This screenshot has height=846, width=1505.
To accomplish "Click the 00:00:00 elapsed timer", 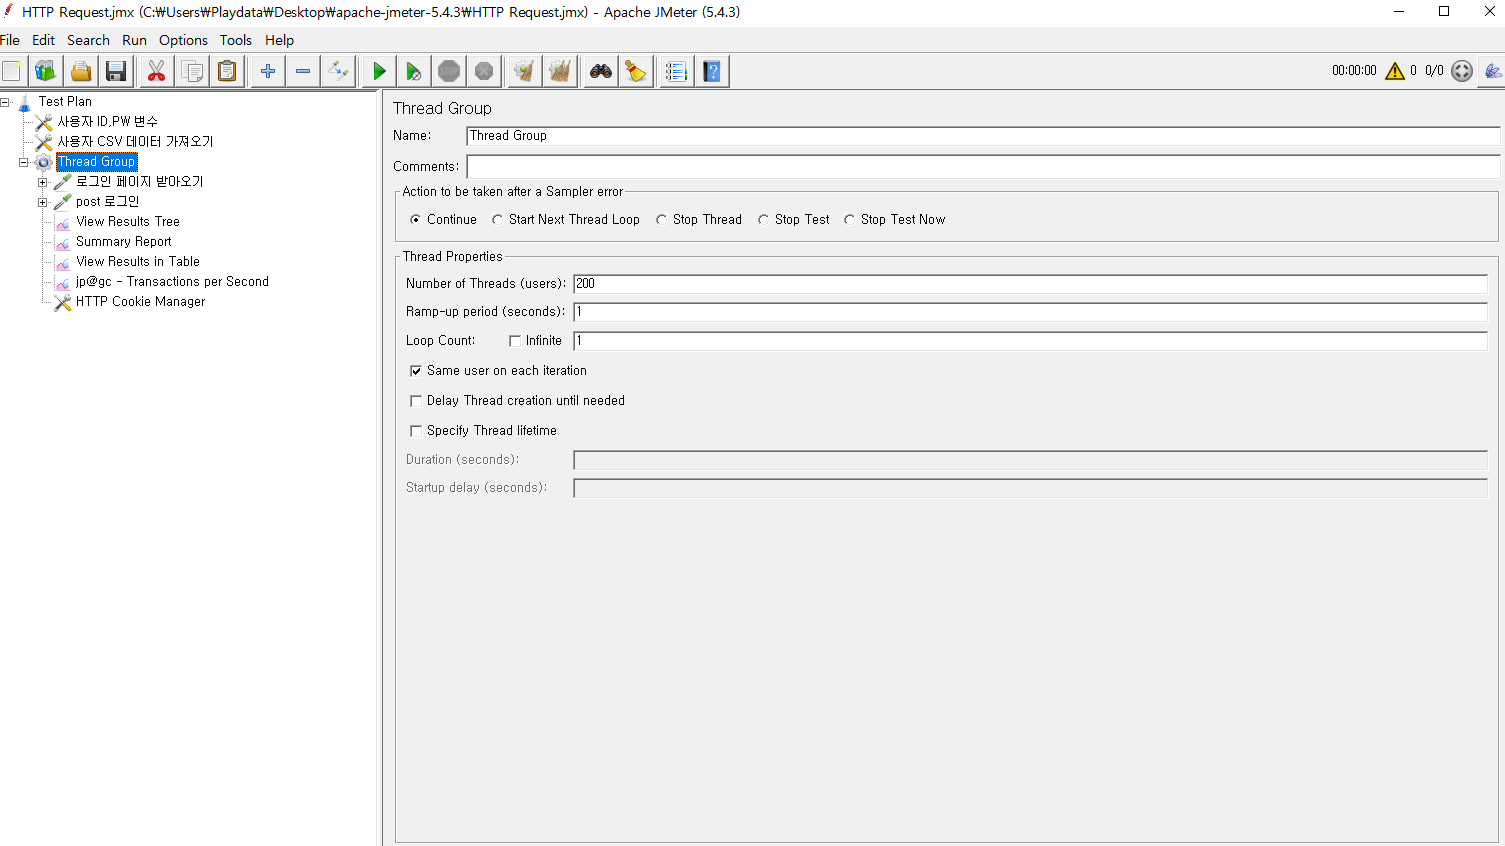I will click(x=1354, y=71).
